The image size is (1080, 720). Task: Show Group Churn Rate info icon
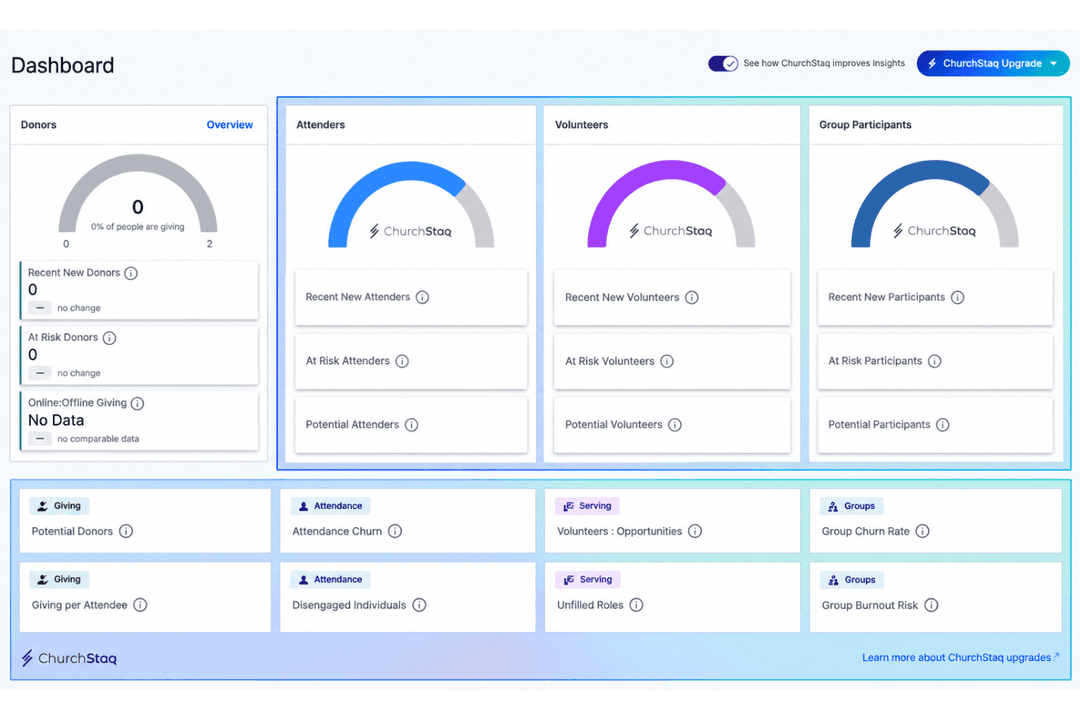[922, 531]
